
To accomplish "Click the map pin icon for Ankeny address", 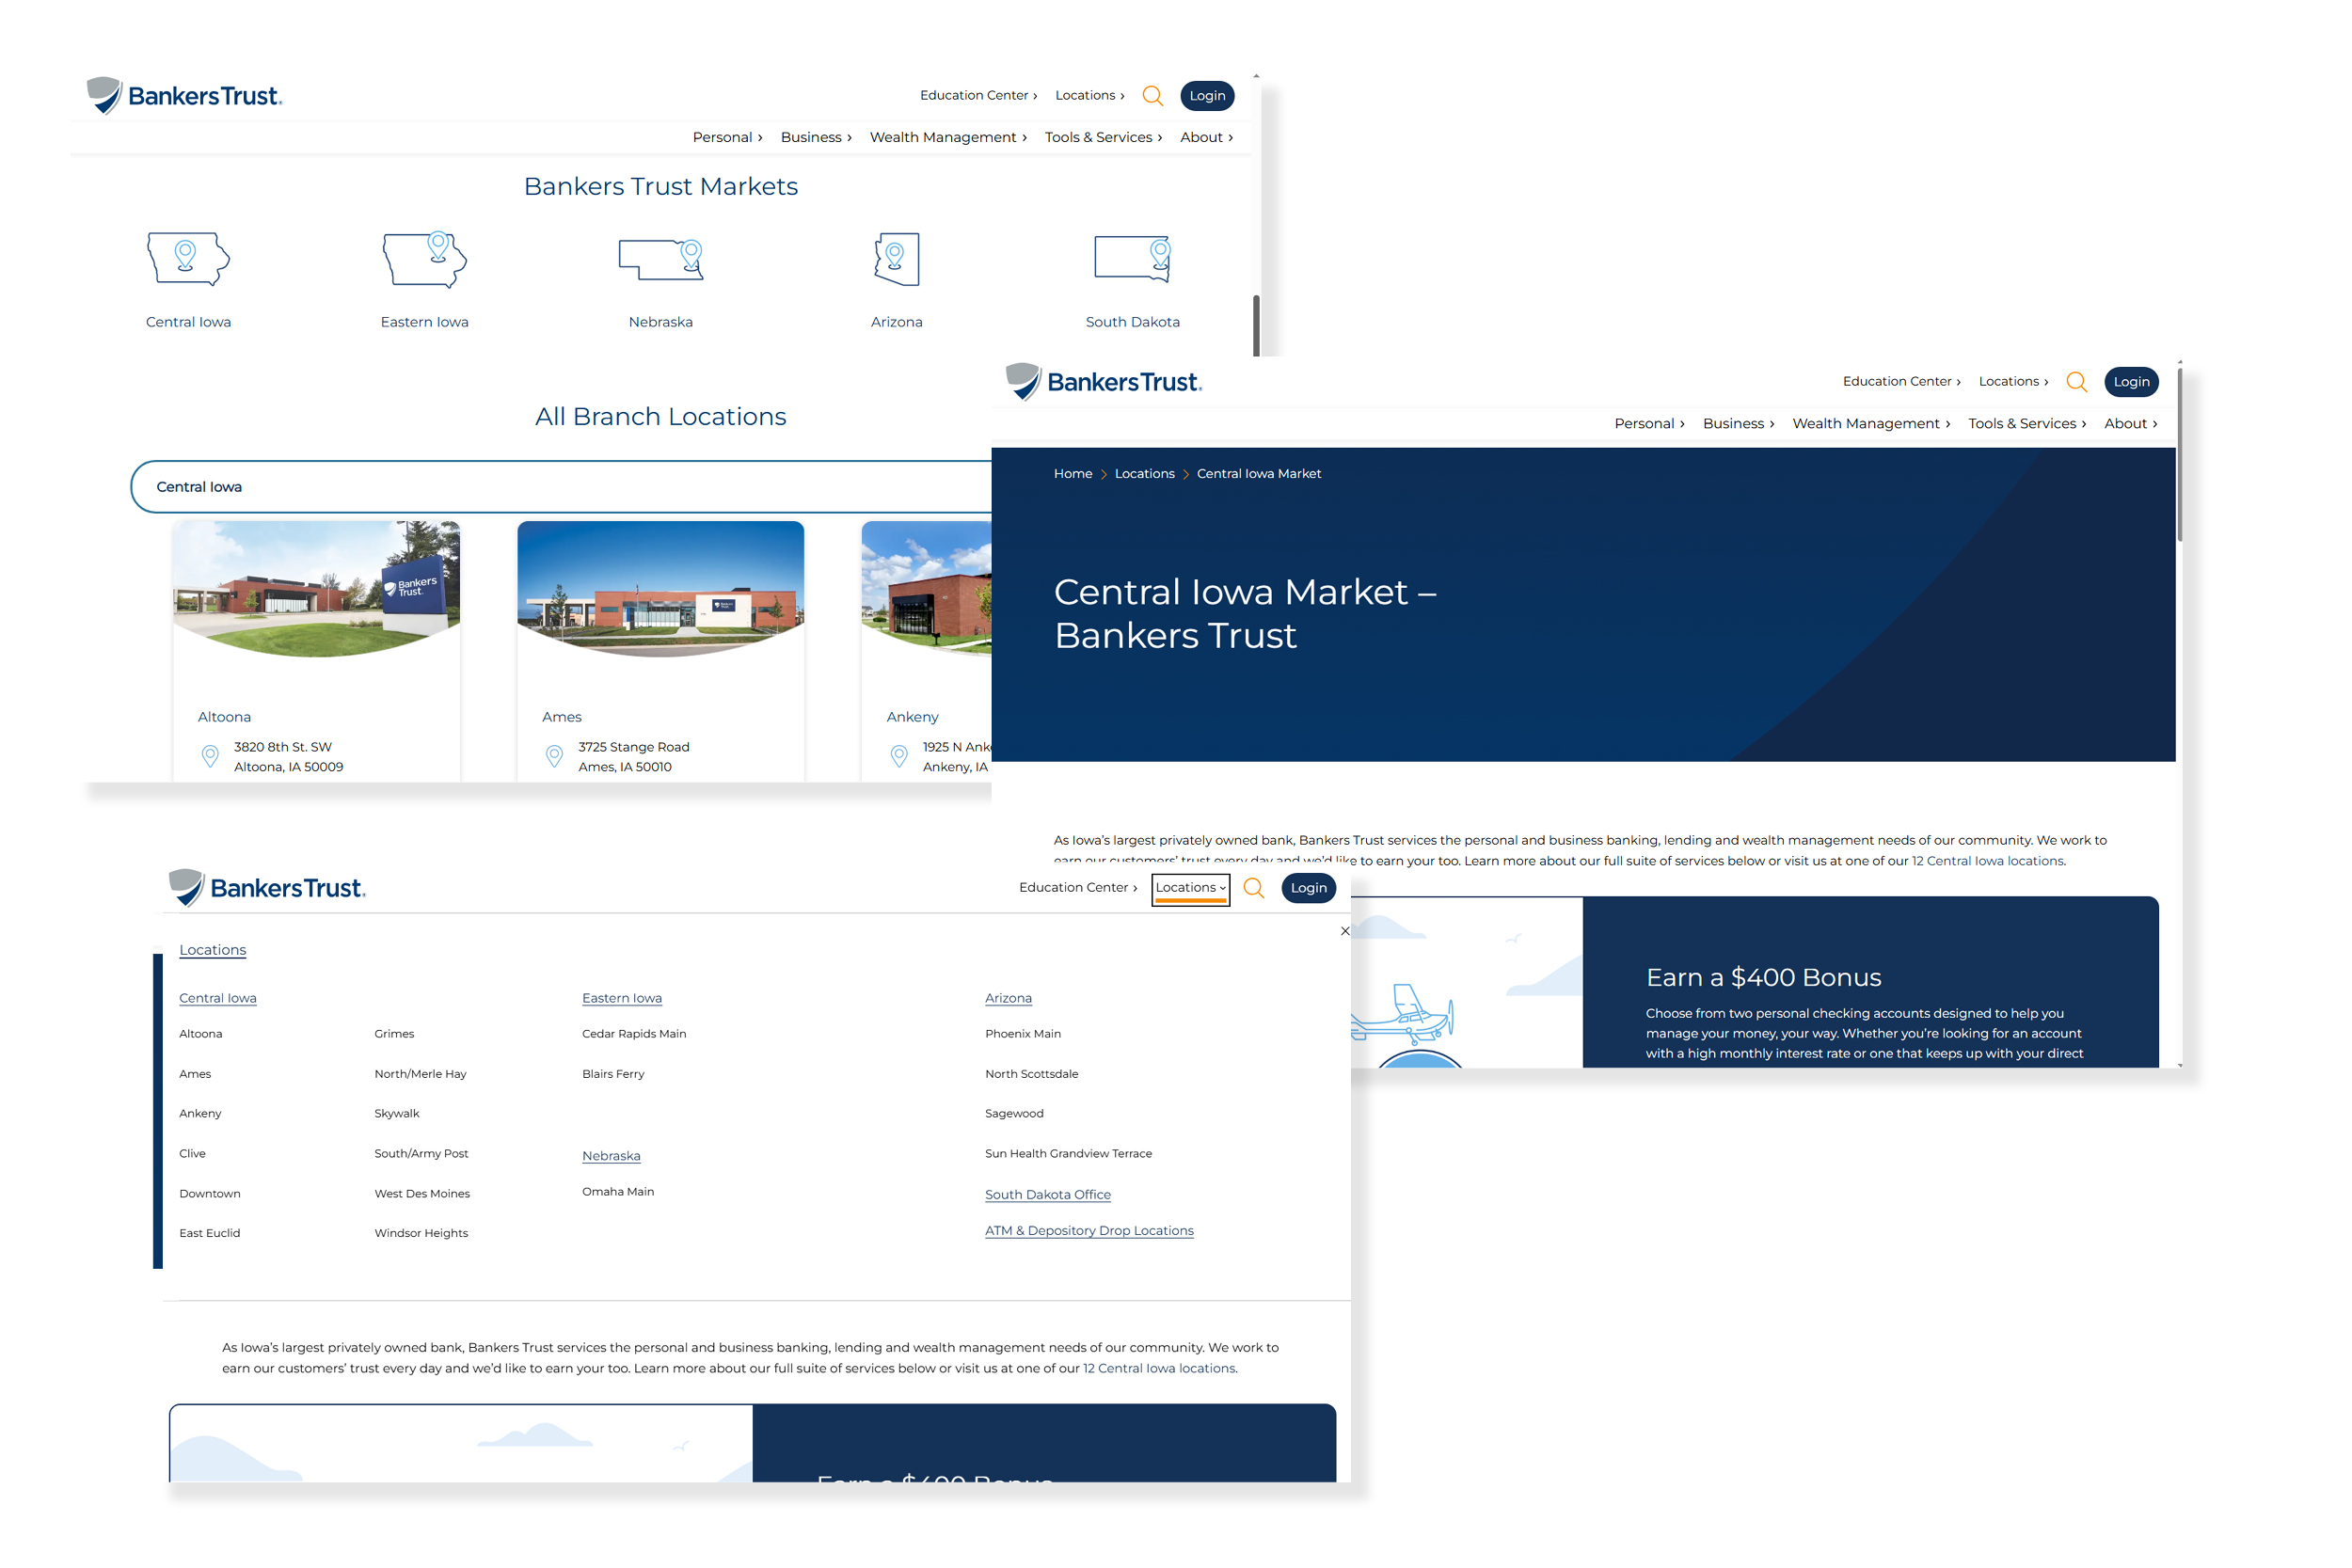I will pyautogui.click(x=899, y=756).
